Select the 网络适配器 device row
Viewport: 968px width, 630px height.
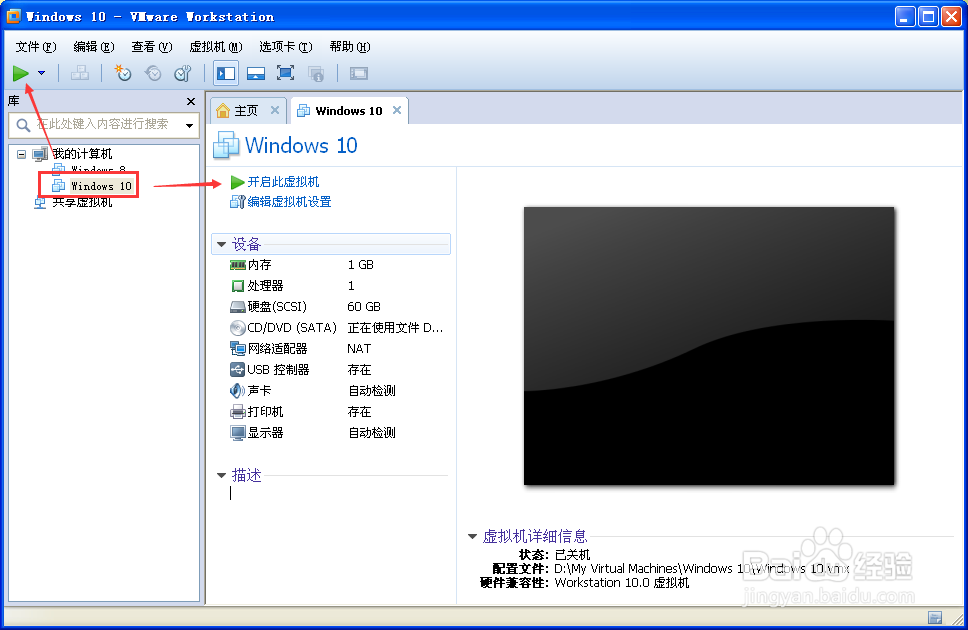[x=338, y=349]
